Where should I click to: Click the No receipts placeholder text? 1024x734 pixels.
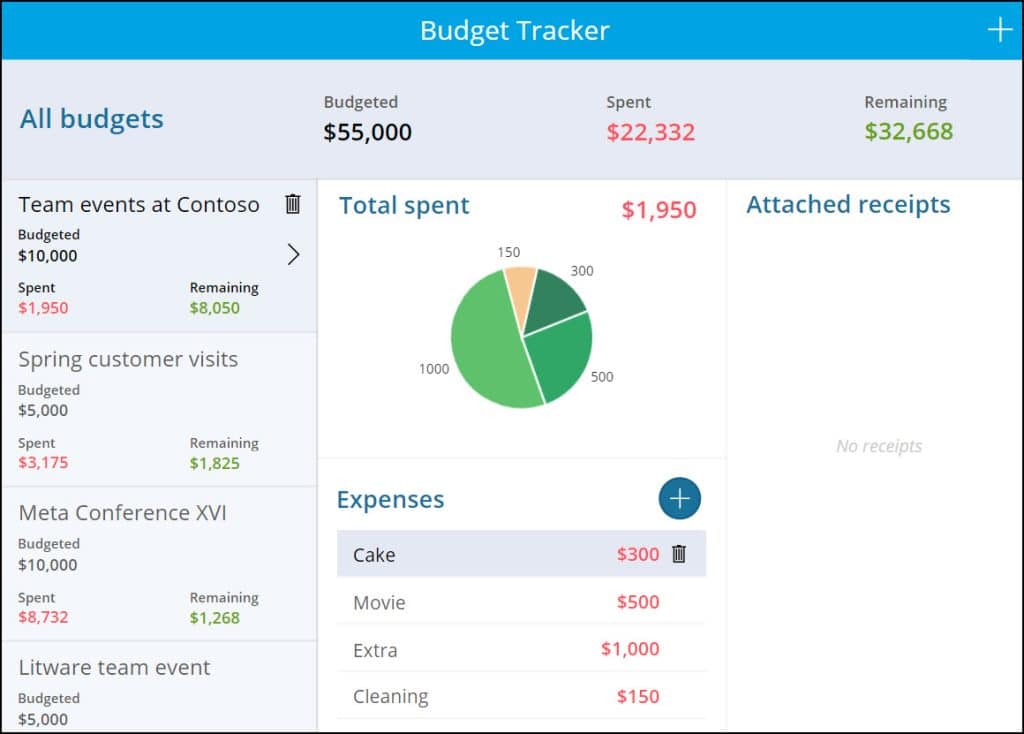[879, 446]
